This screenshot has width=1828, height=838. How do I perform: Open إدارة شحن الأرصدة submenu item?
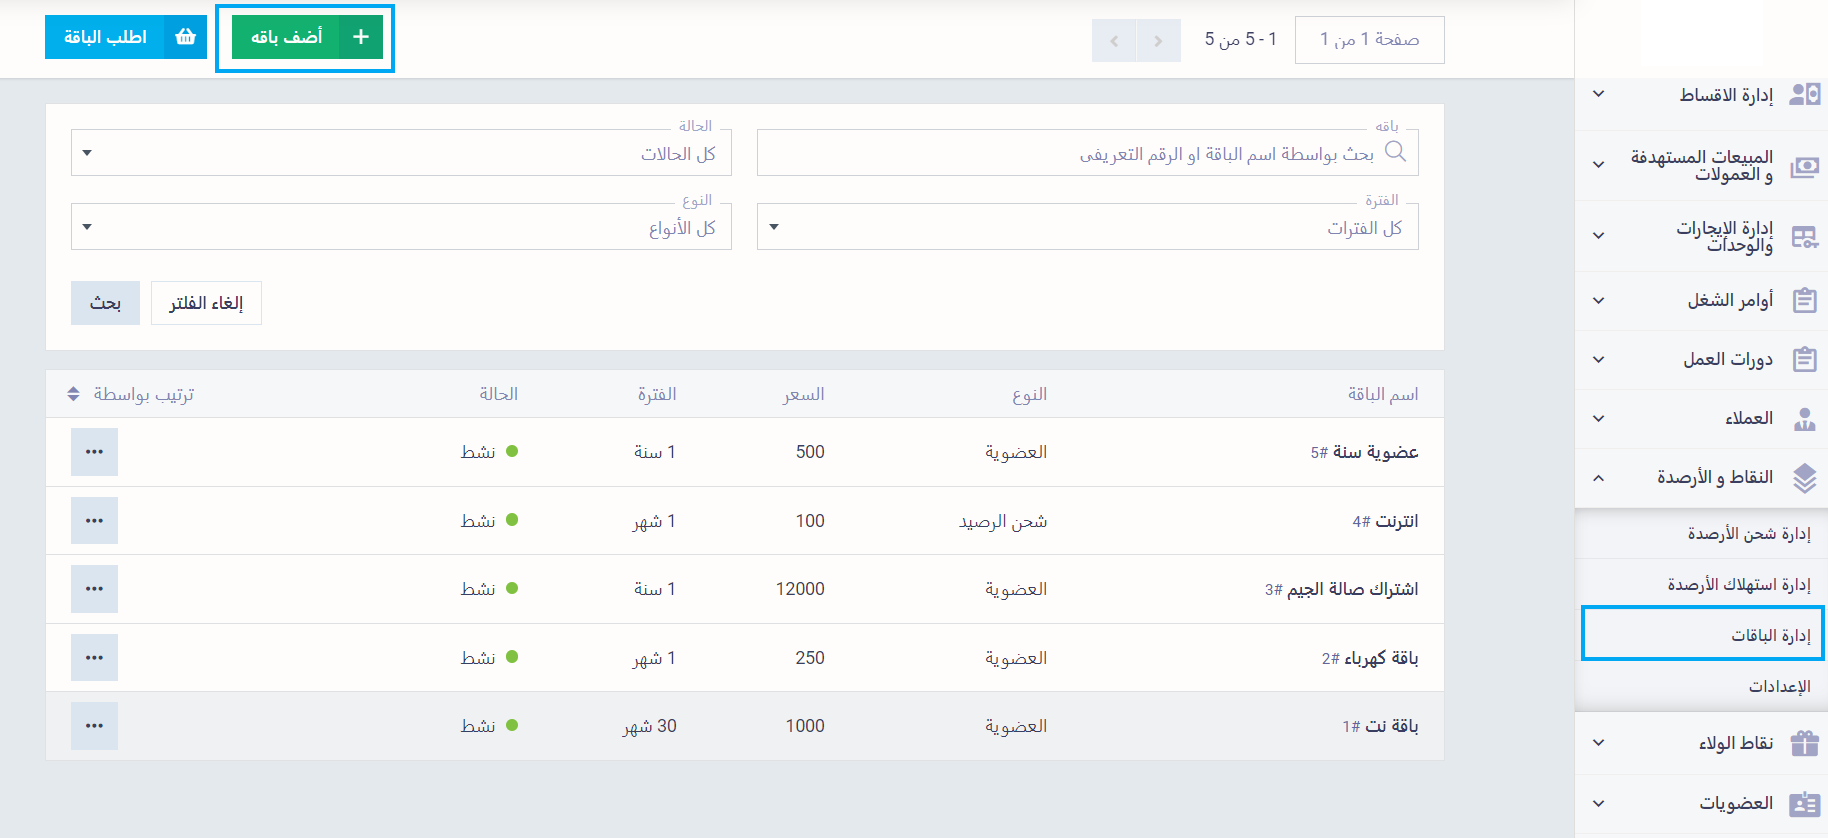[1748, 534]
